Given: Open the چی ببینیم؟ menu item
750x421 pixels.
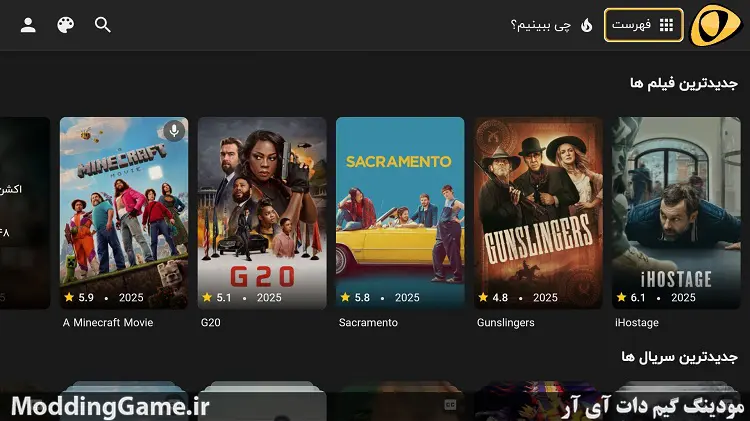Looking at the screenshot, I should (552, 25).
